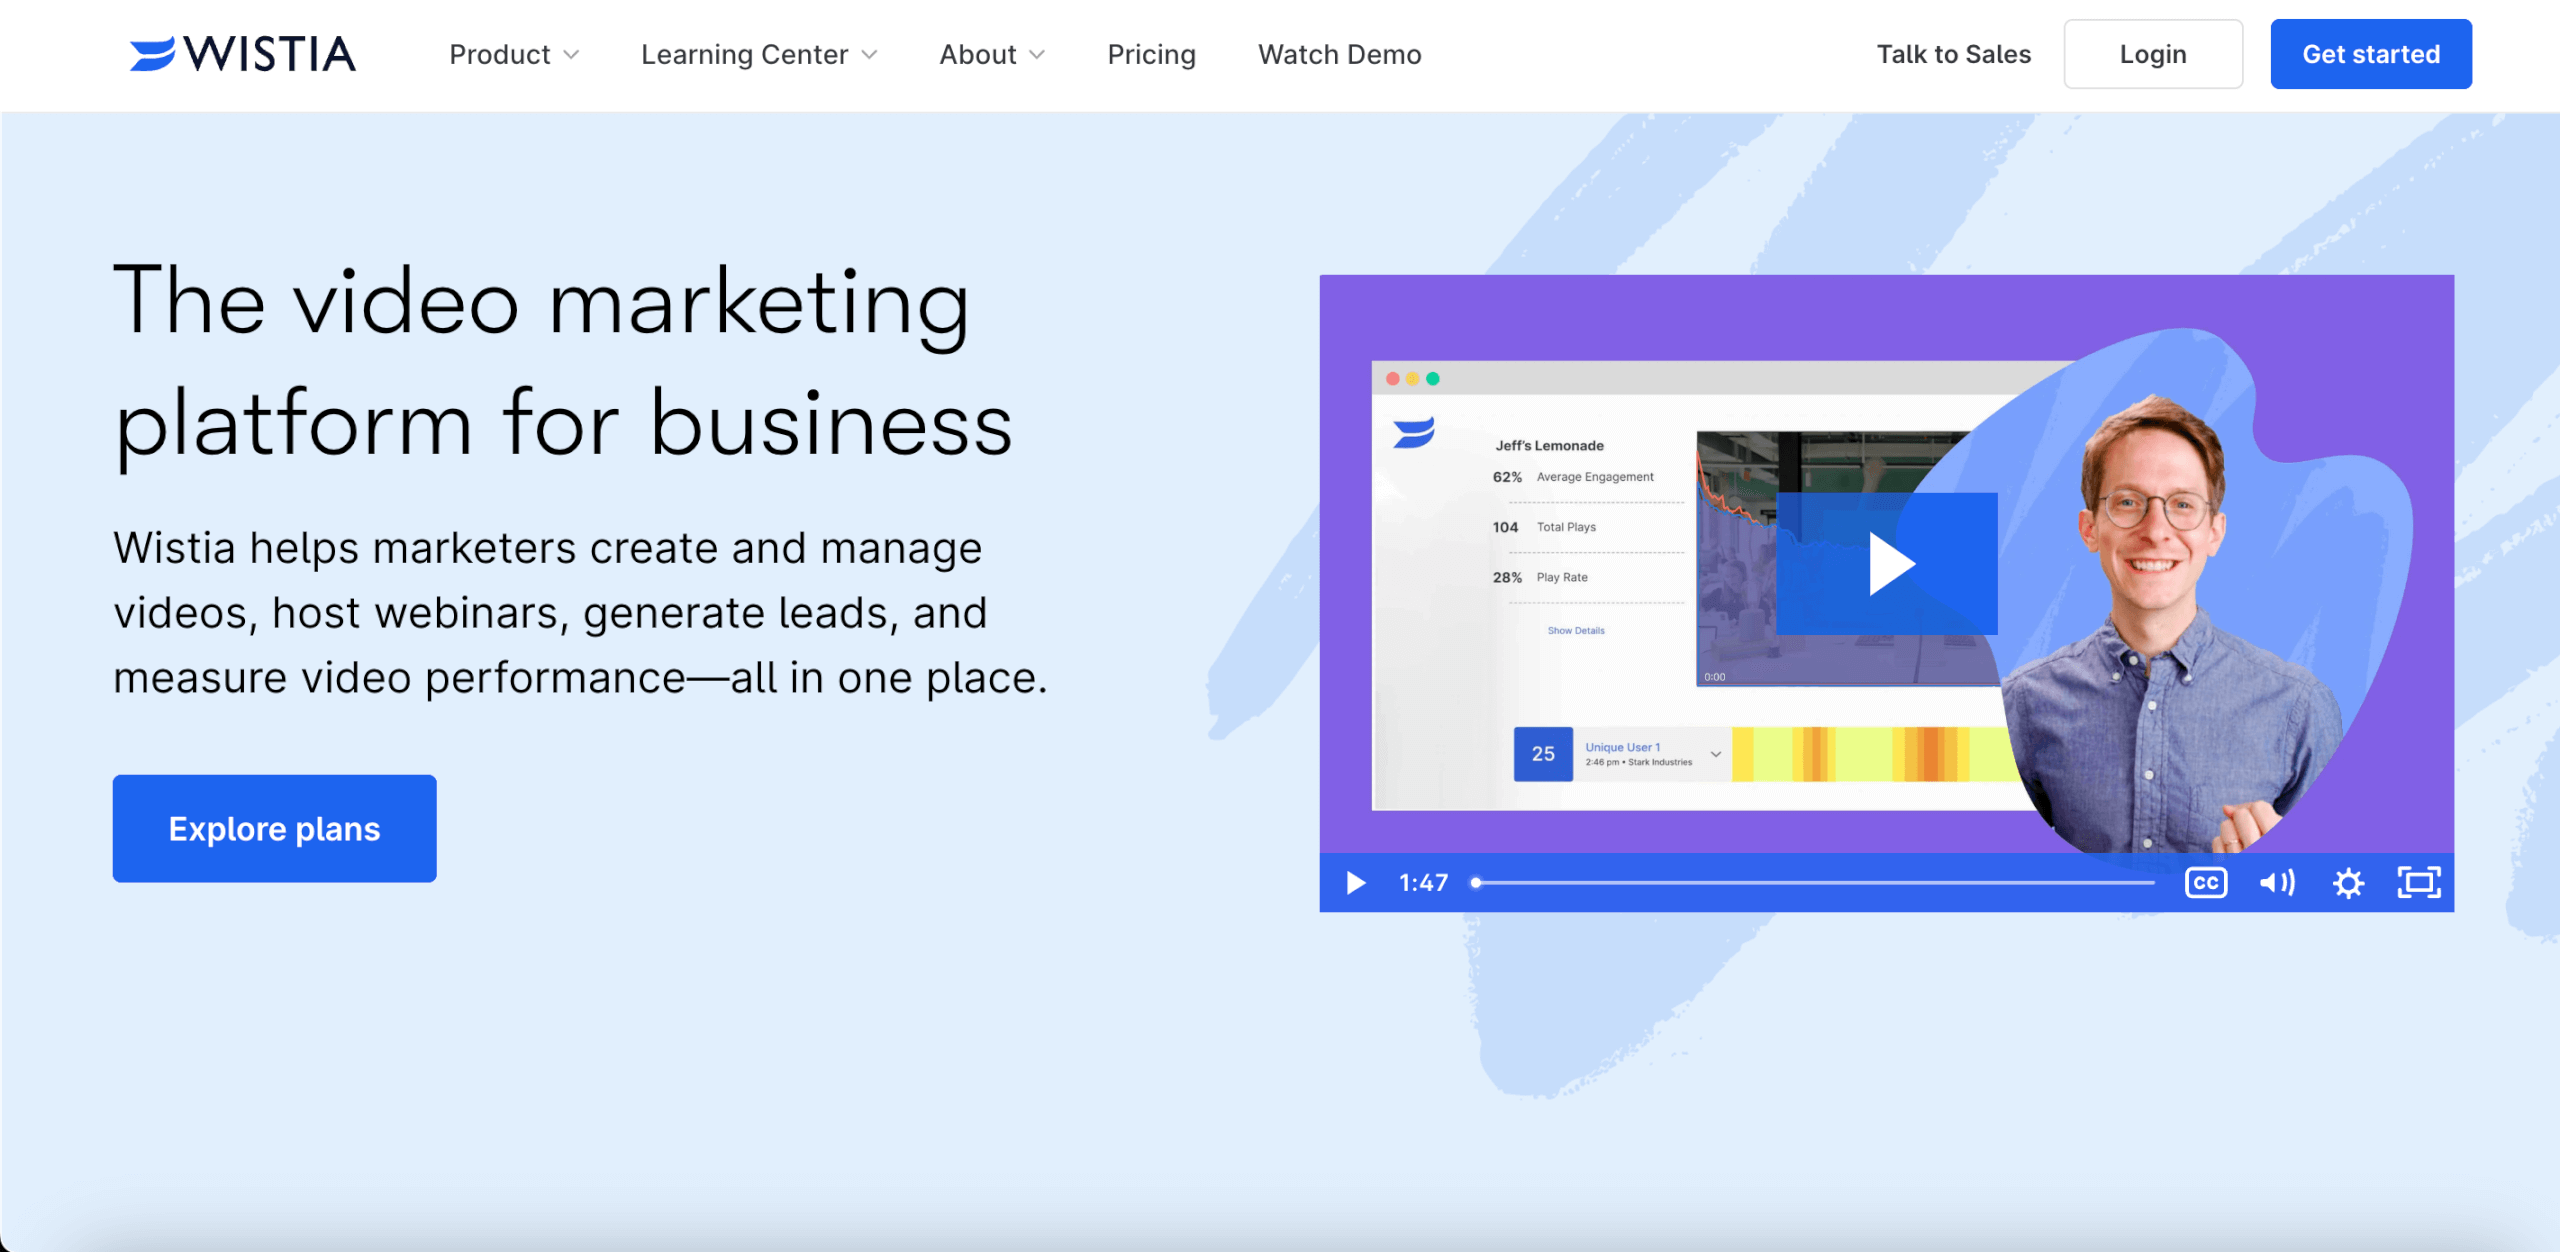2560x1252 pixels.
Task: Click the video progress bar
Action: tap(1813, 883)
